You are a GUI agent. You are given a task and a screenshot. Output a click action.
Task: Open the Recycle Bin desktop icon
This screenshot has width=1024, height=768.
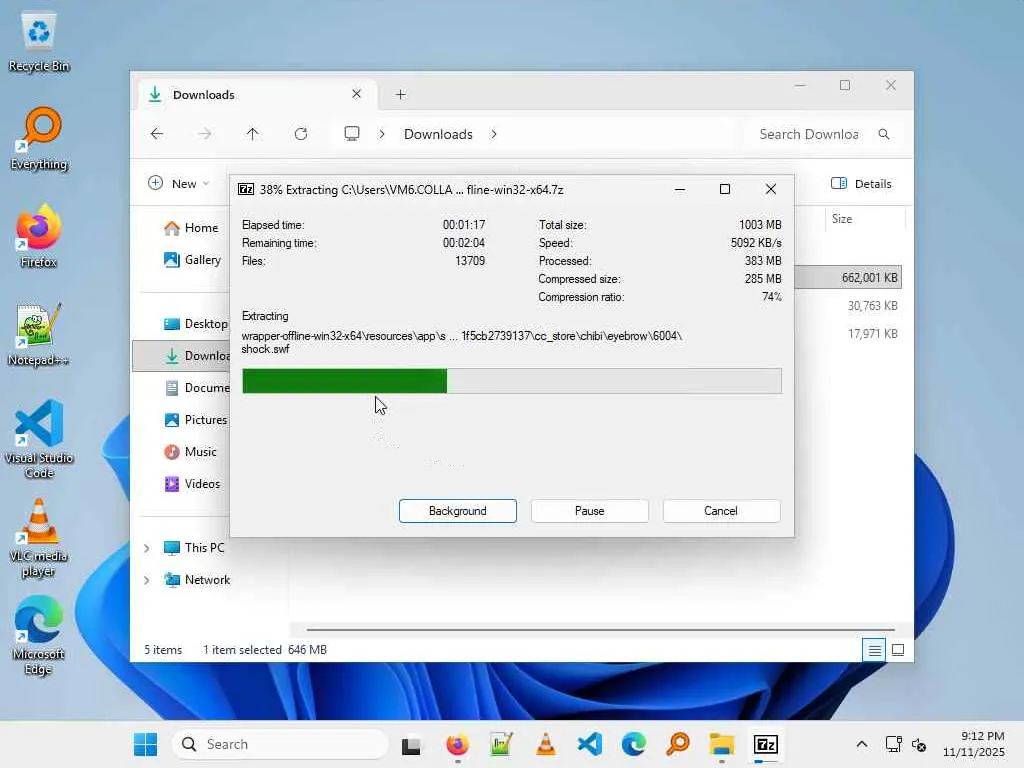39,42
